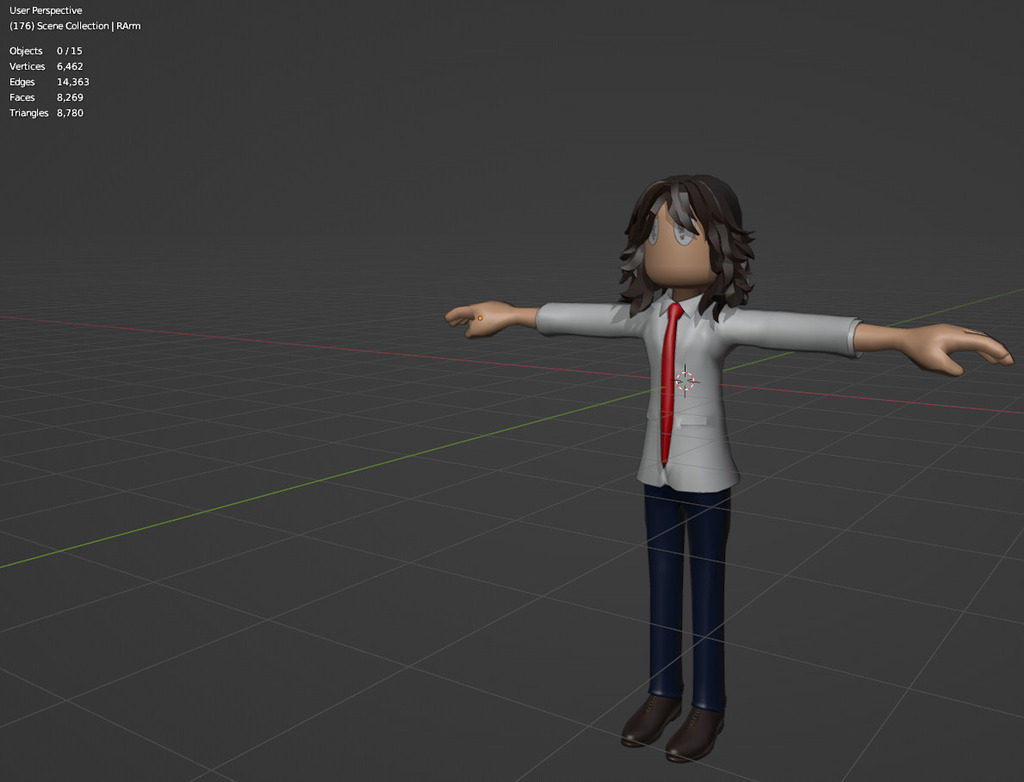The image size is (1024, 782).
Task: Click the character's right eye
Action: coord(656,232)
